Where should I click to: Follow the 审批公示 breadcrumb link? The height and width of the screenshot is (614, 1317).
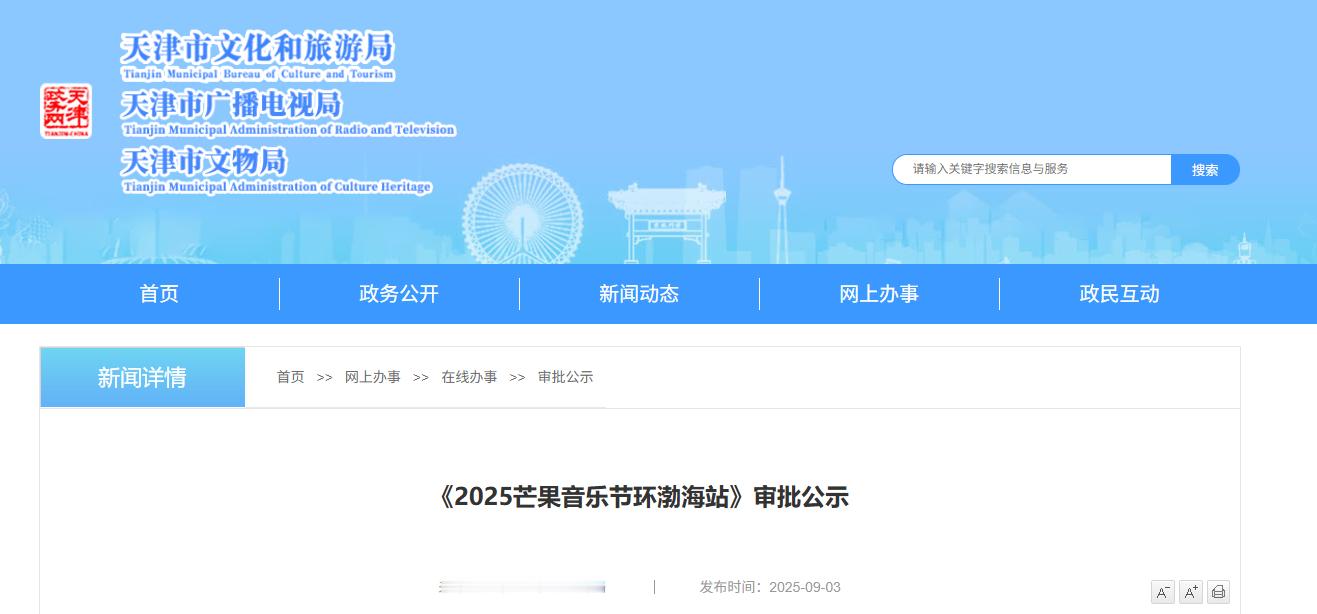coord(566,377)
